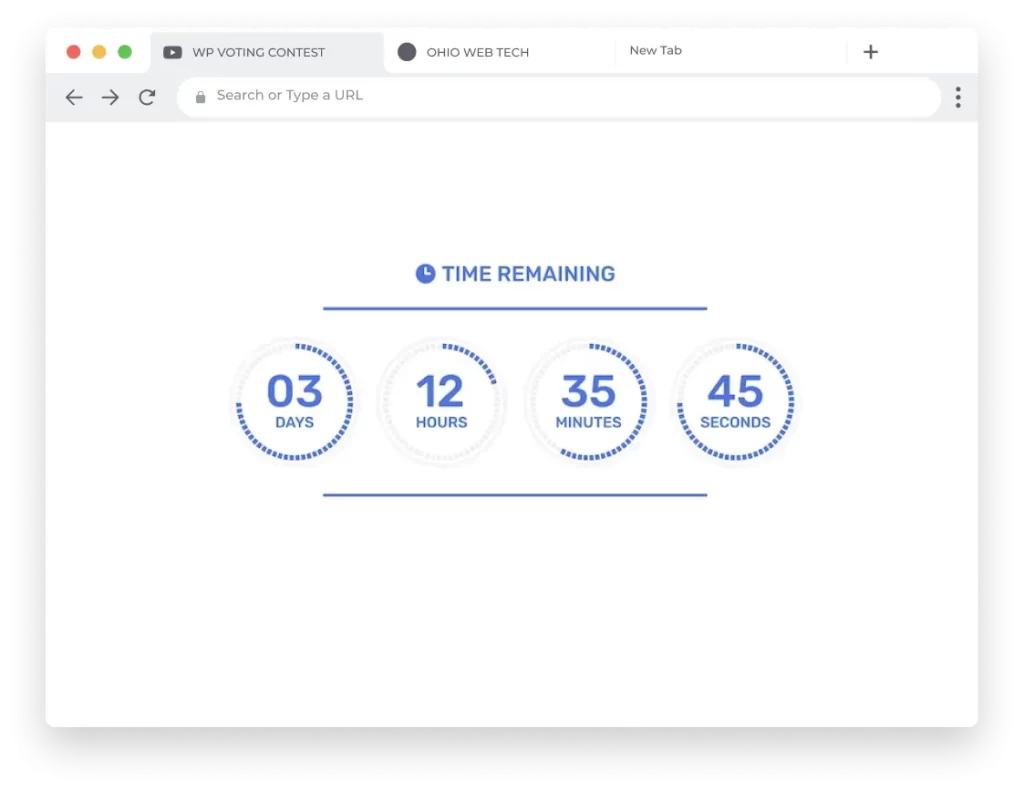Go forward with the right arrow button
Viewport: 1024px width, 791px height.
tap(110, 97)
